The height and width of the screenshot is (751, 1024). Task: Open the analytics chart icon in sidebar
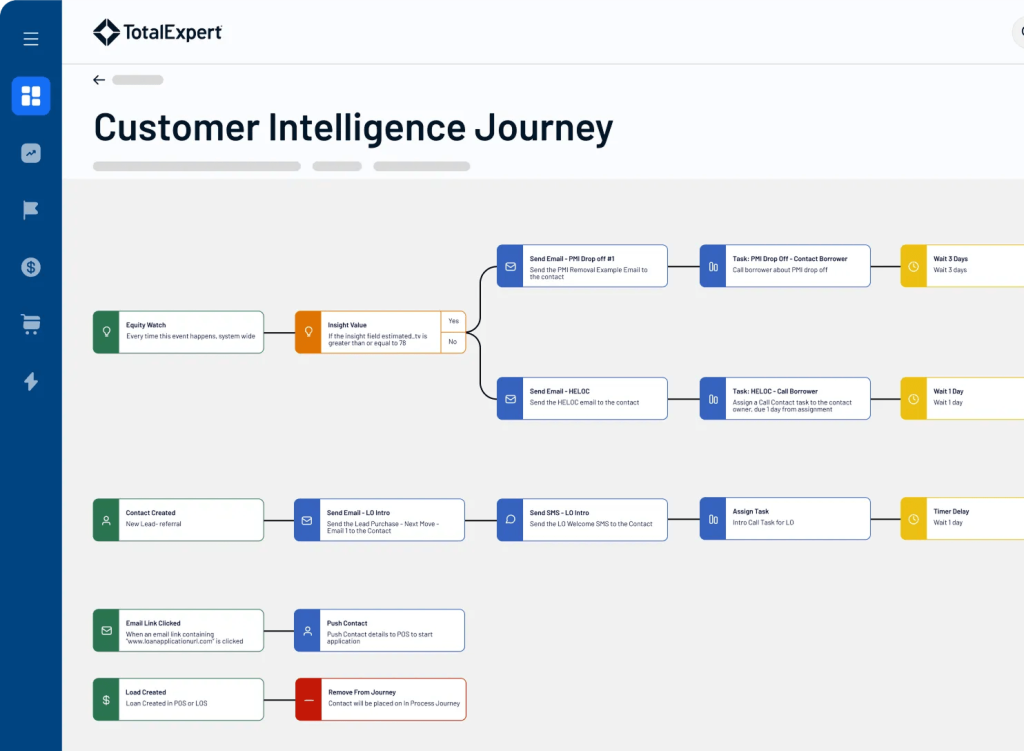click(31, 153)
